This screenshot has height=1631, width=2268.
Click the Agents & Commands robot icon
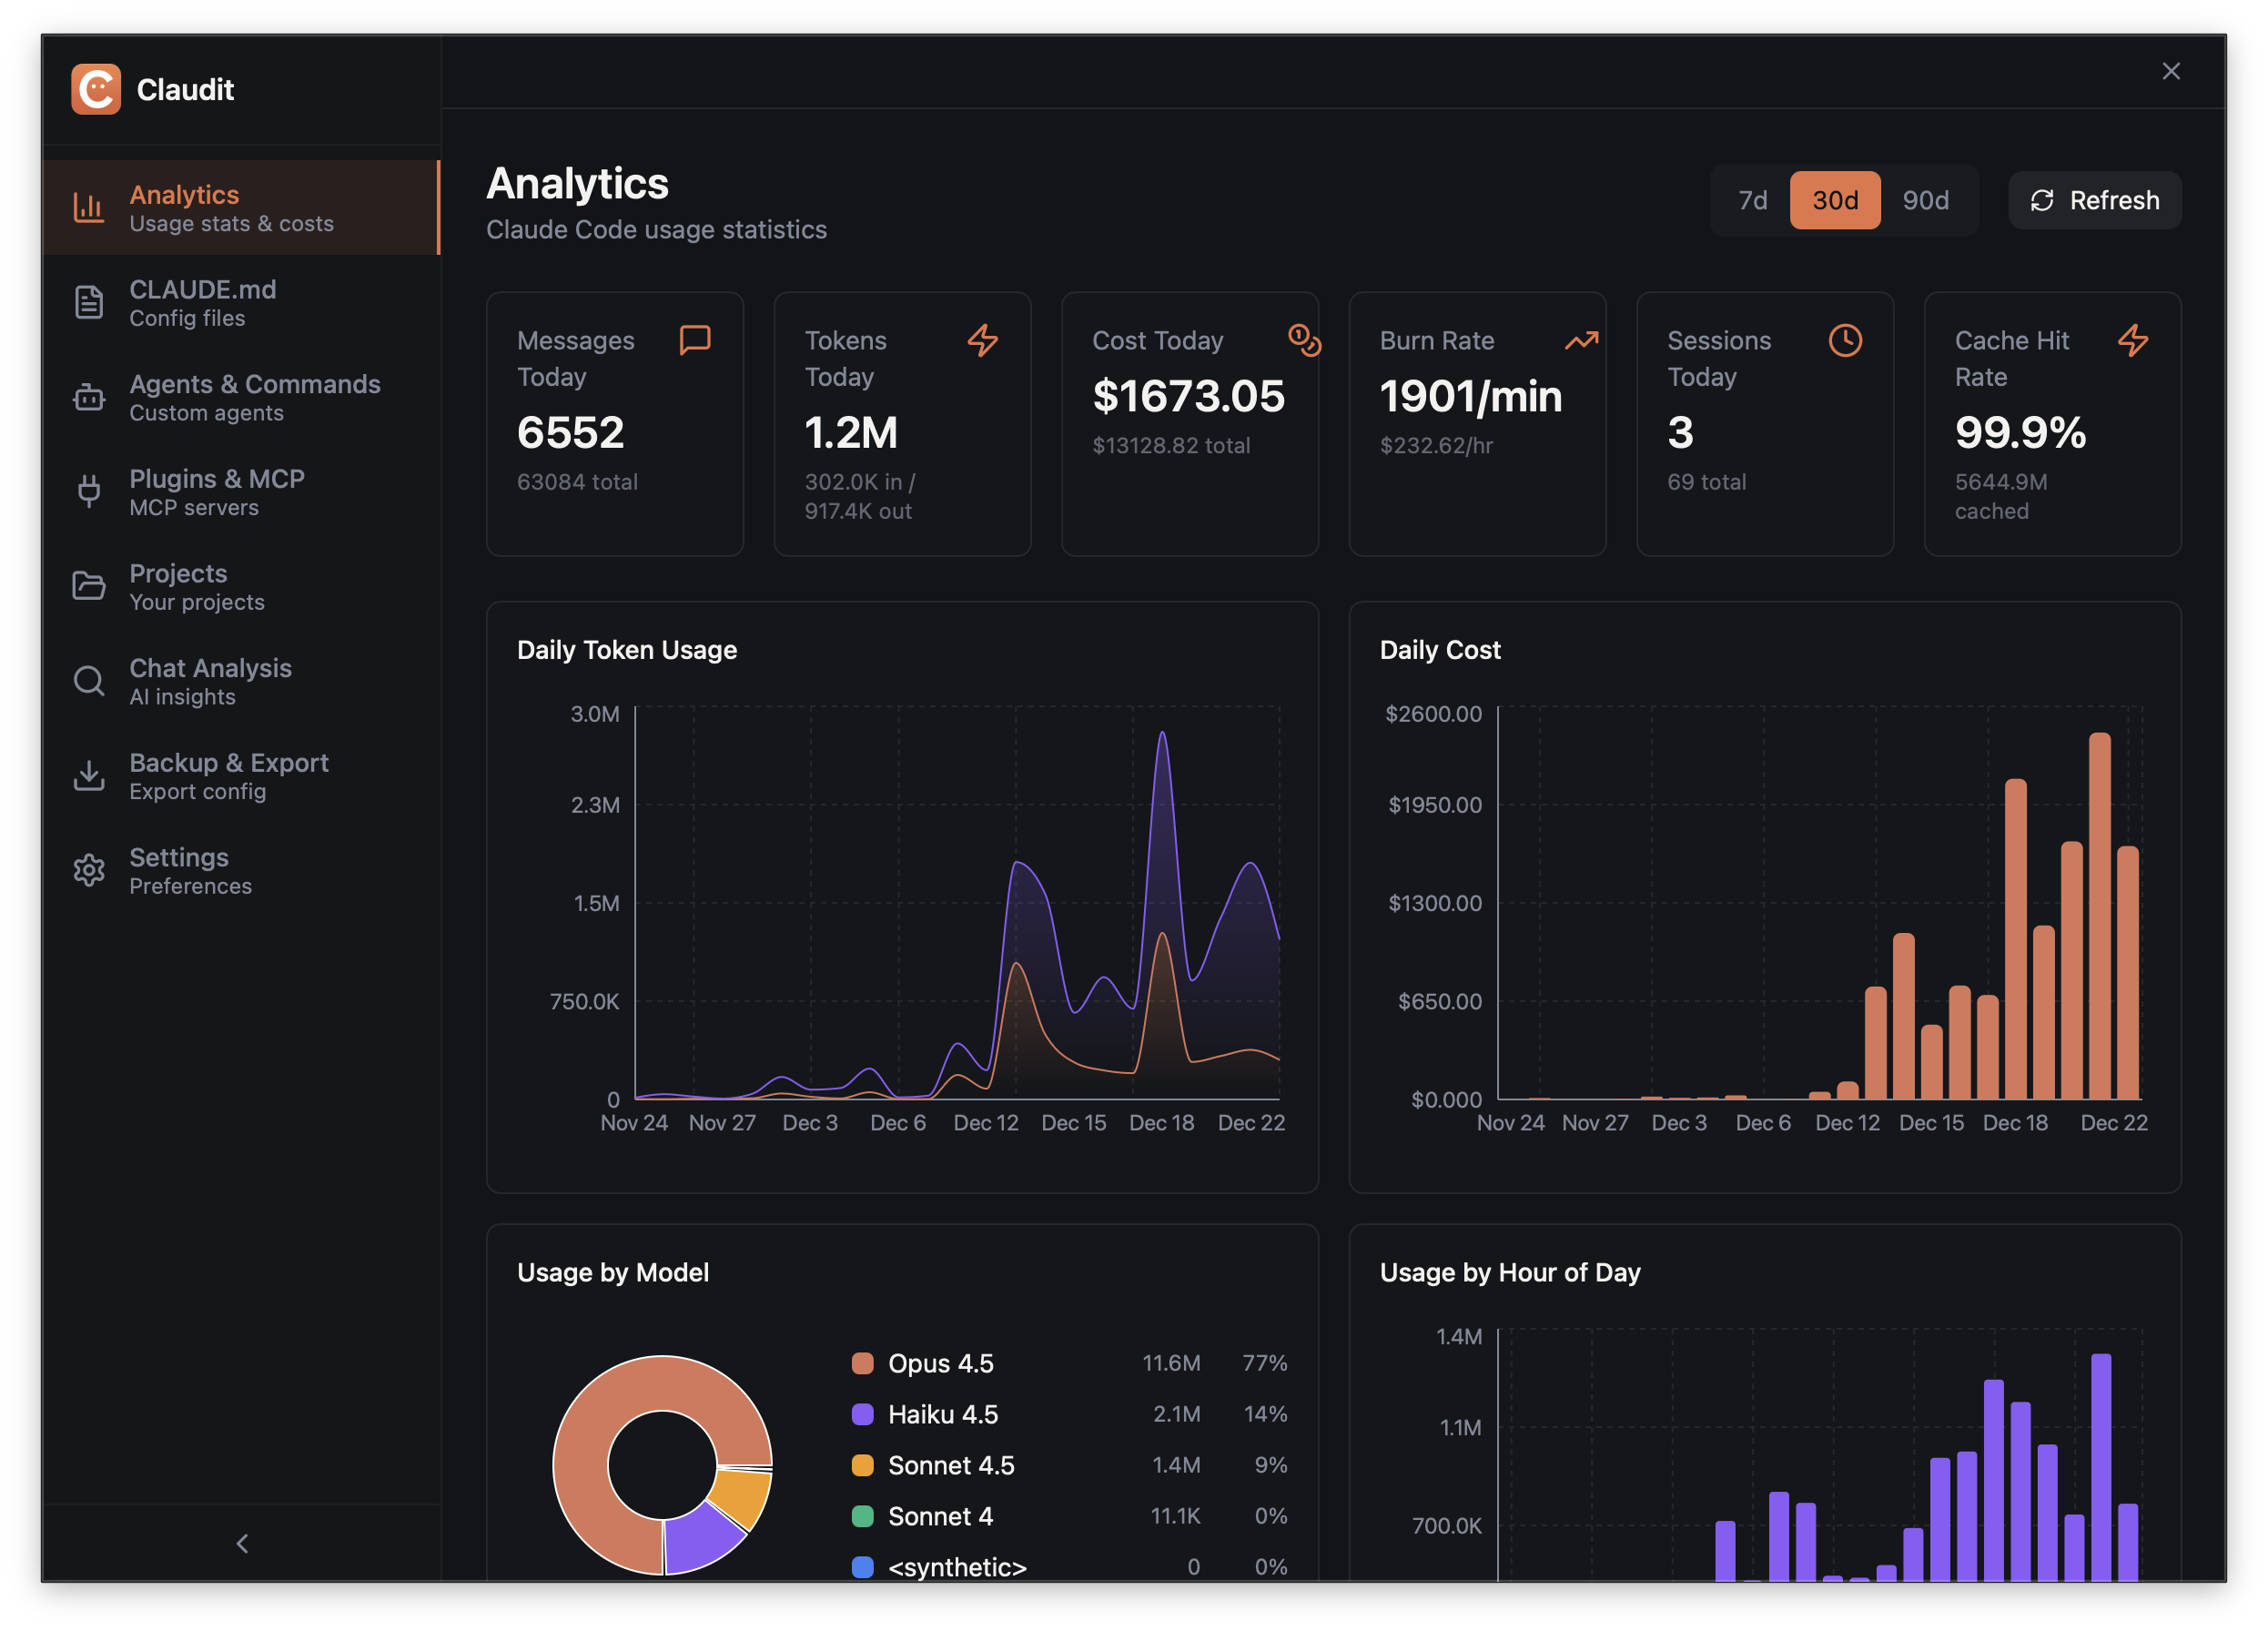(x=89, y=397)
